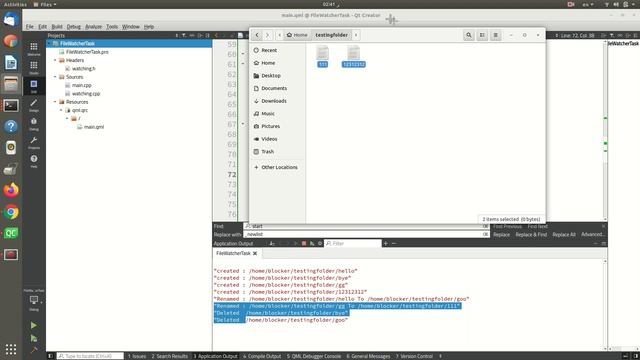Screen dimensions: 640x360
Task: Stop the running application in Application Output
Action: coord(304,243)
